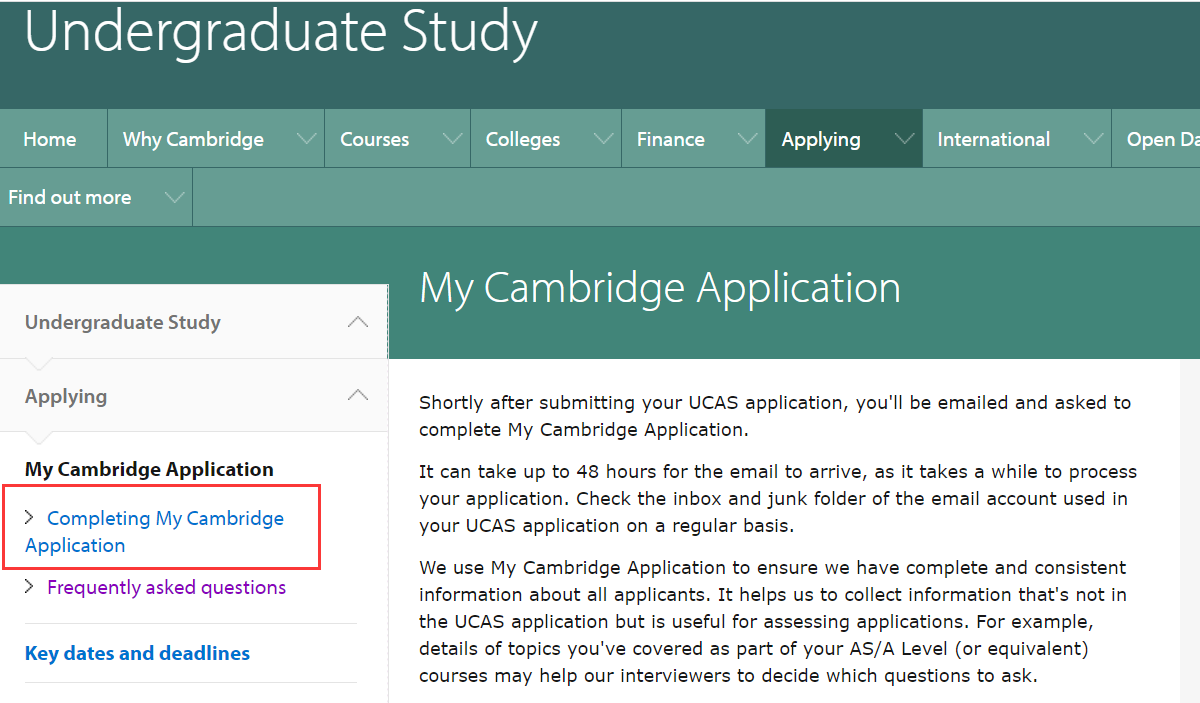Expand the Find out more chevron
1200x703 pixels.
point(175,197)
